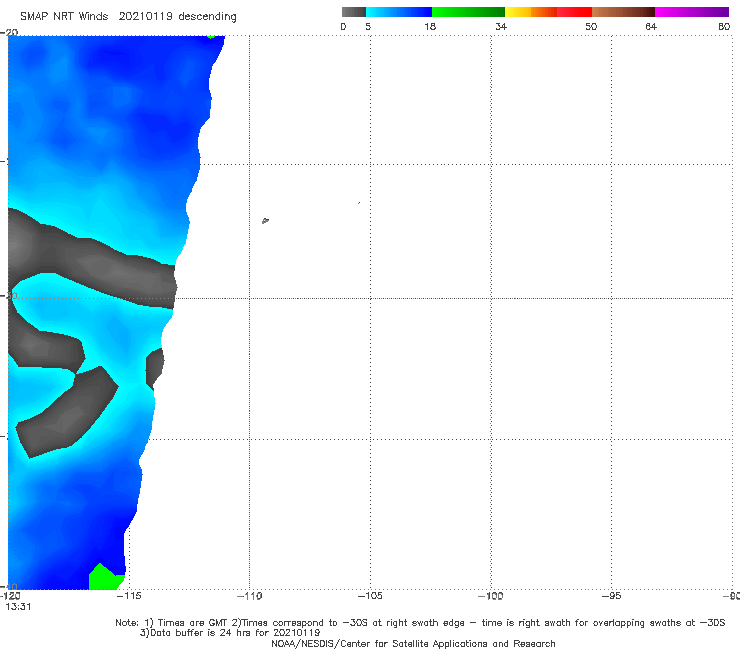Click the color bar label 34
This screenshot has width=740, height=650.
(x=501, y=26)
